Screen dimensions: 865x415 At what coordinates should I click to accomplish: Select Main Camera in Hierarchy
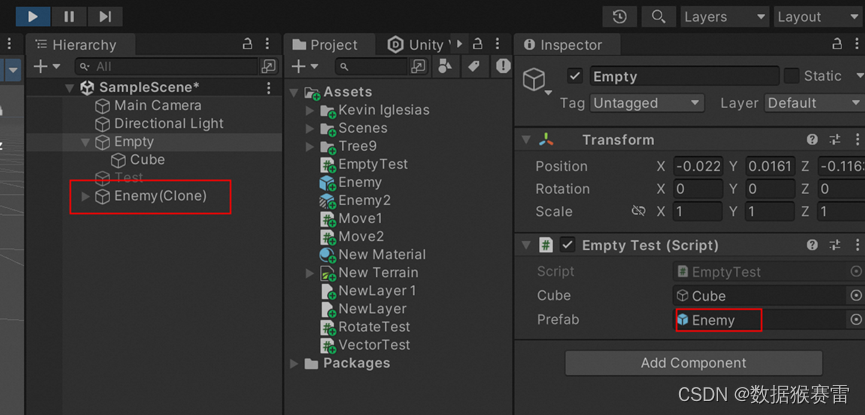coord(157,105)
